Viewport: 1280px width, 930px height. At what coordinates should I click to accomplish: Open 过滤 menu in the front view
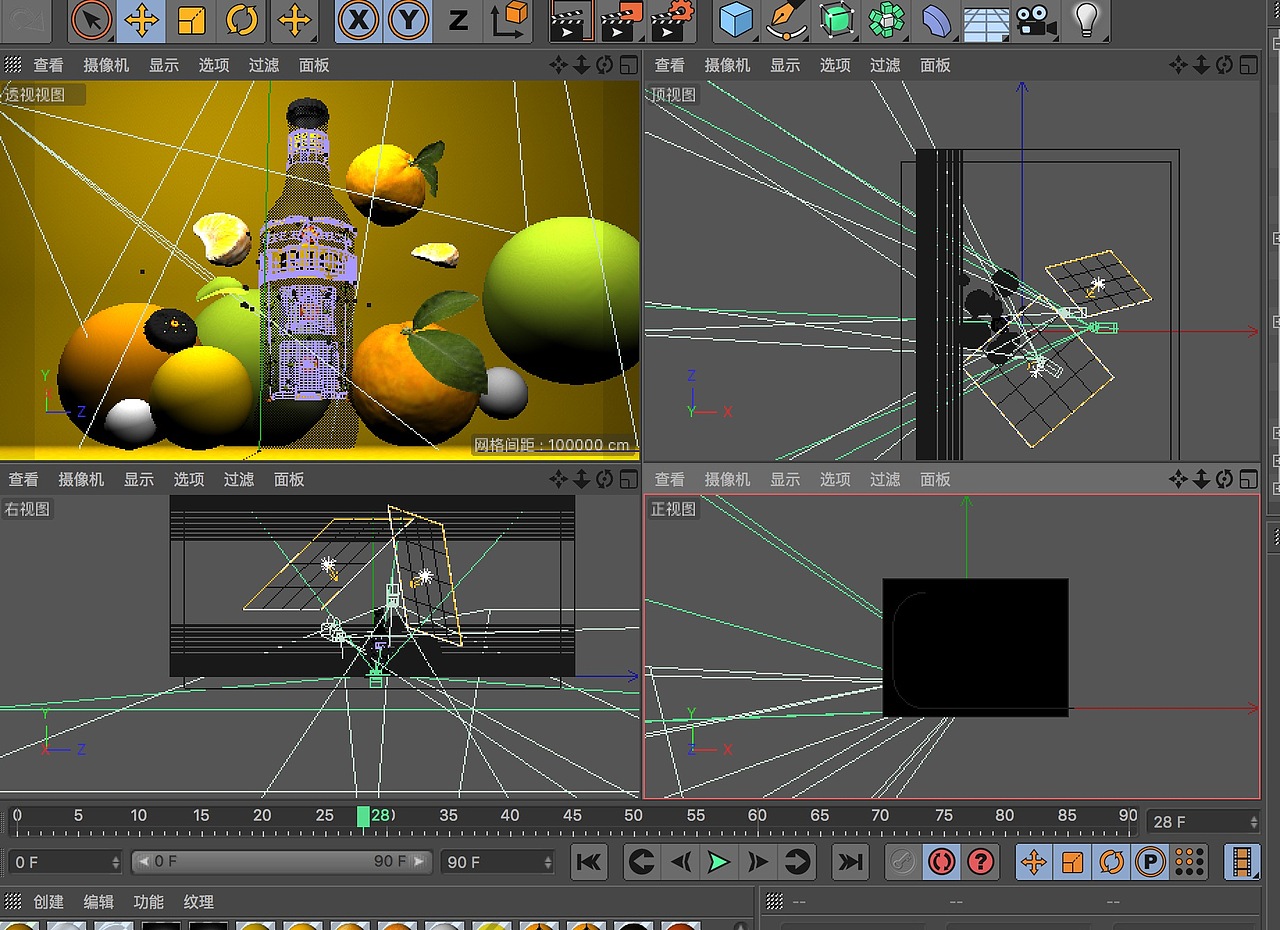(x=885, y=479)
